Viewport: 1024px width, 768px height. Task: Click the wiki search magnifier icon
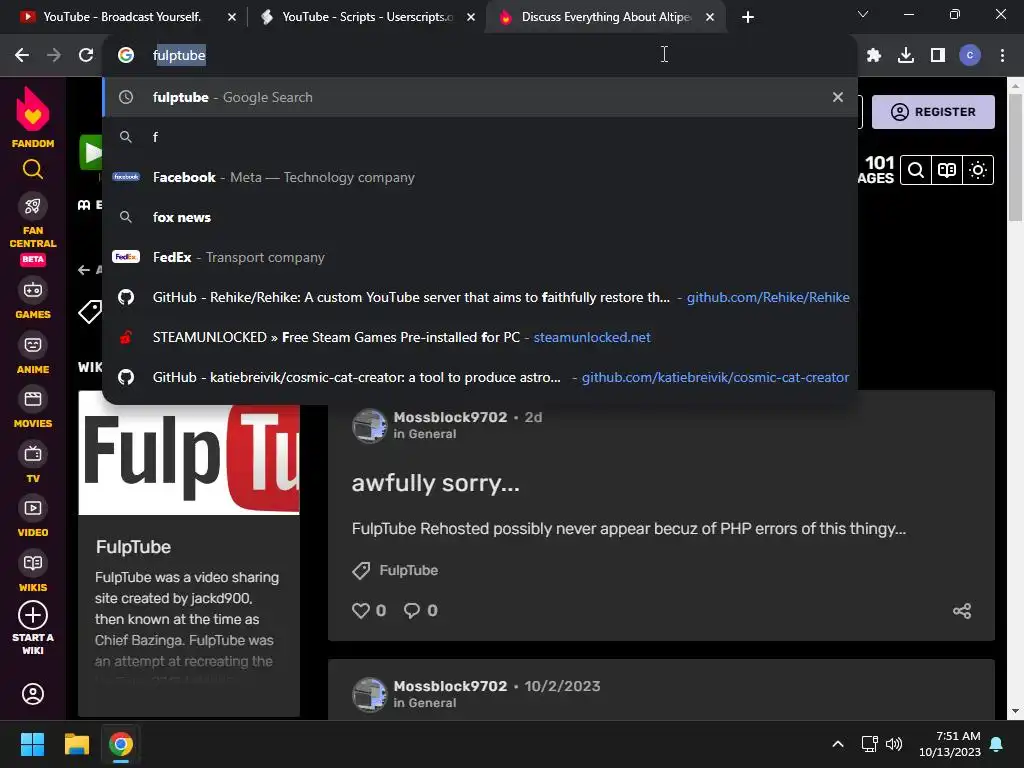(916, 170)
